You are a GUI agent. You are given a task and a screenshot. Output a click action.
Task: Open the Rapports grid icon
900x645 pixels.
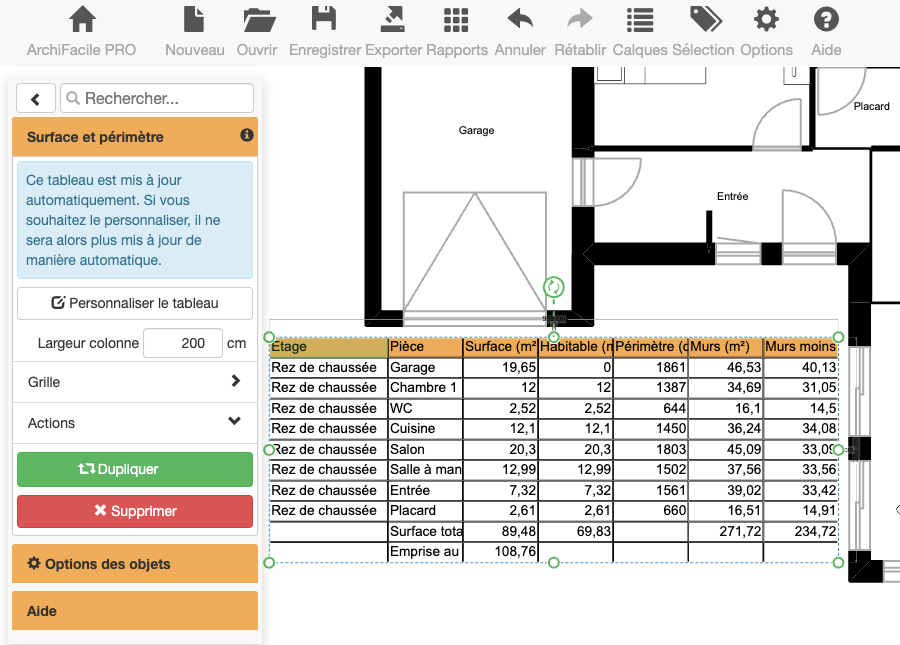click(456, 20)
